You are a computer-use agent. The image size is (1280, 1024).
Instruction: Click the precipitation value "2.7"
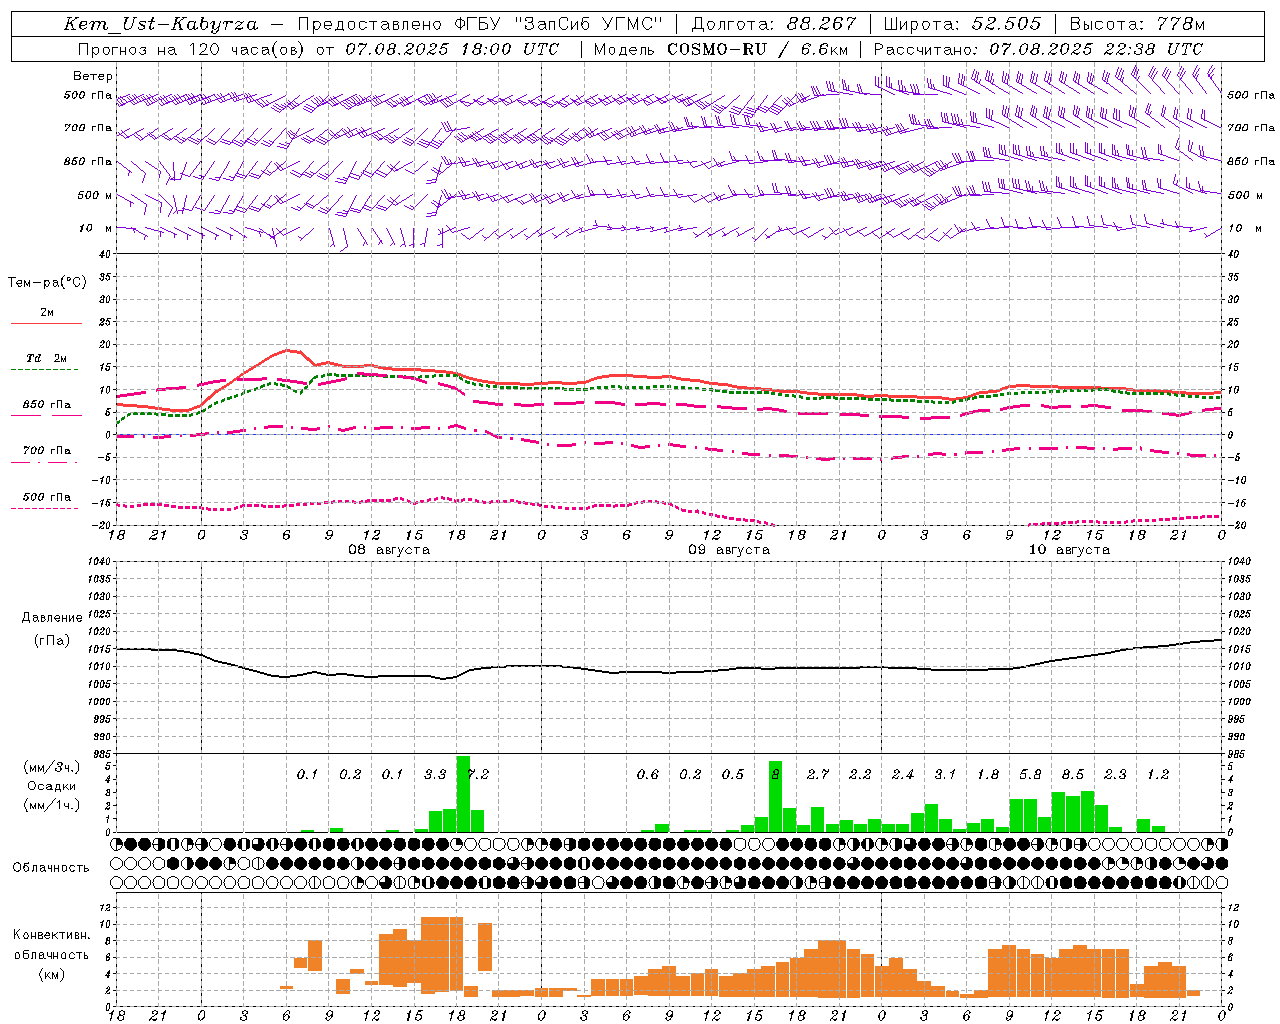coord(818,775)
